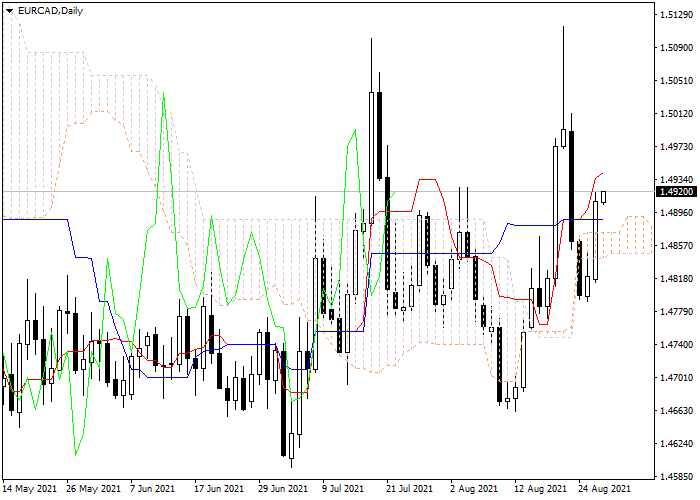Click price axis value 1.47010

click(676, 378)
